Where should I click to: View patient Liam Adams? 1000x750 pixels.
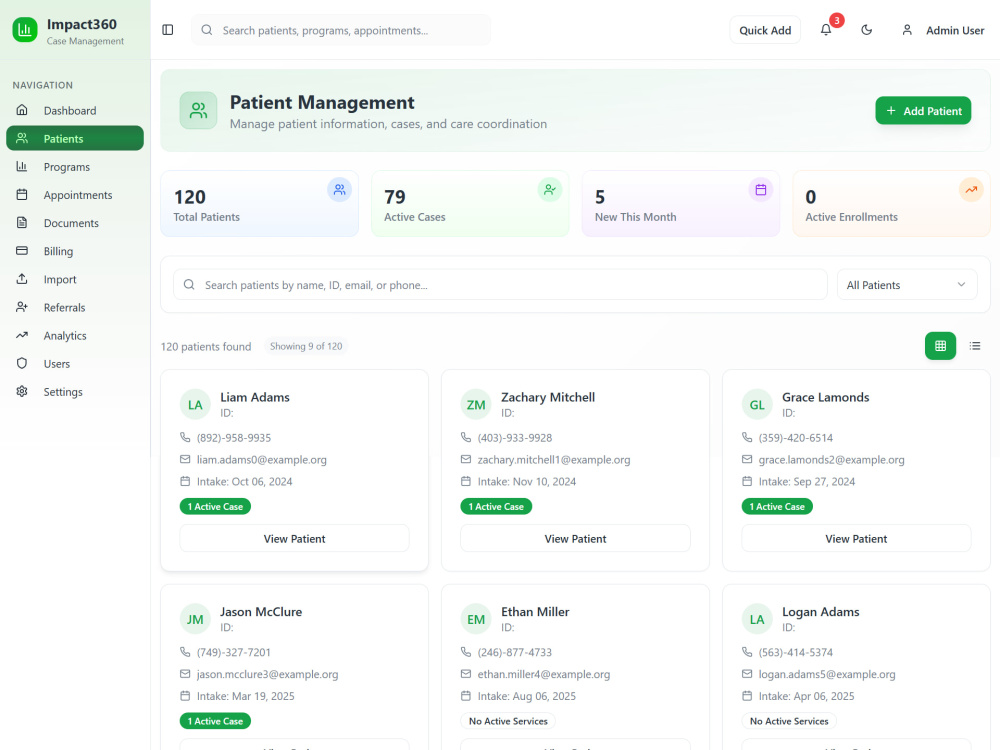[294, 538]
